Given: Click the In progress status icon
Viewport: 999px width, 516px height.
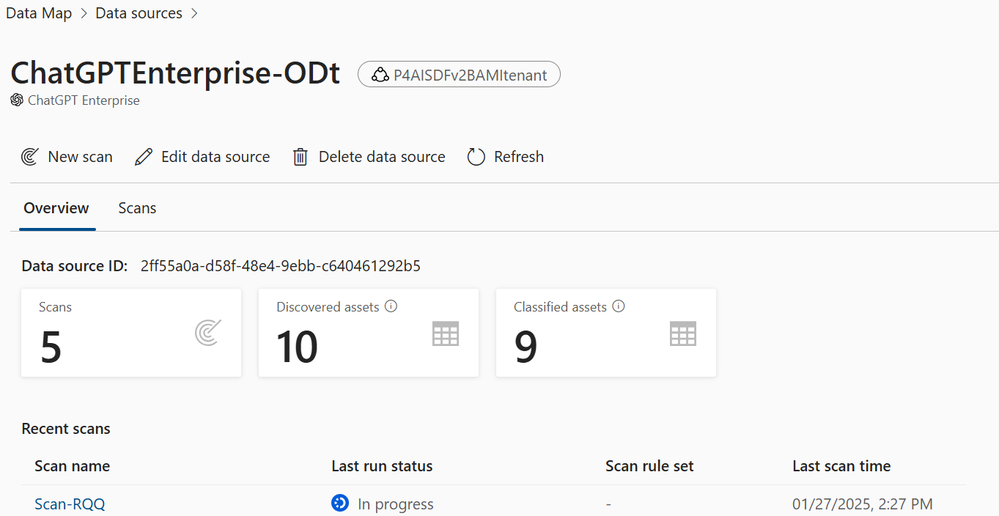Looking at the screenshot, I should [340, 503].
